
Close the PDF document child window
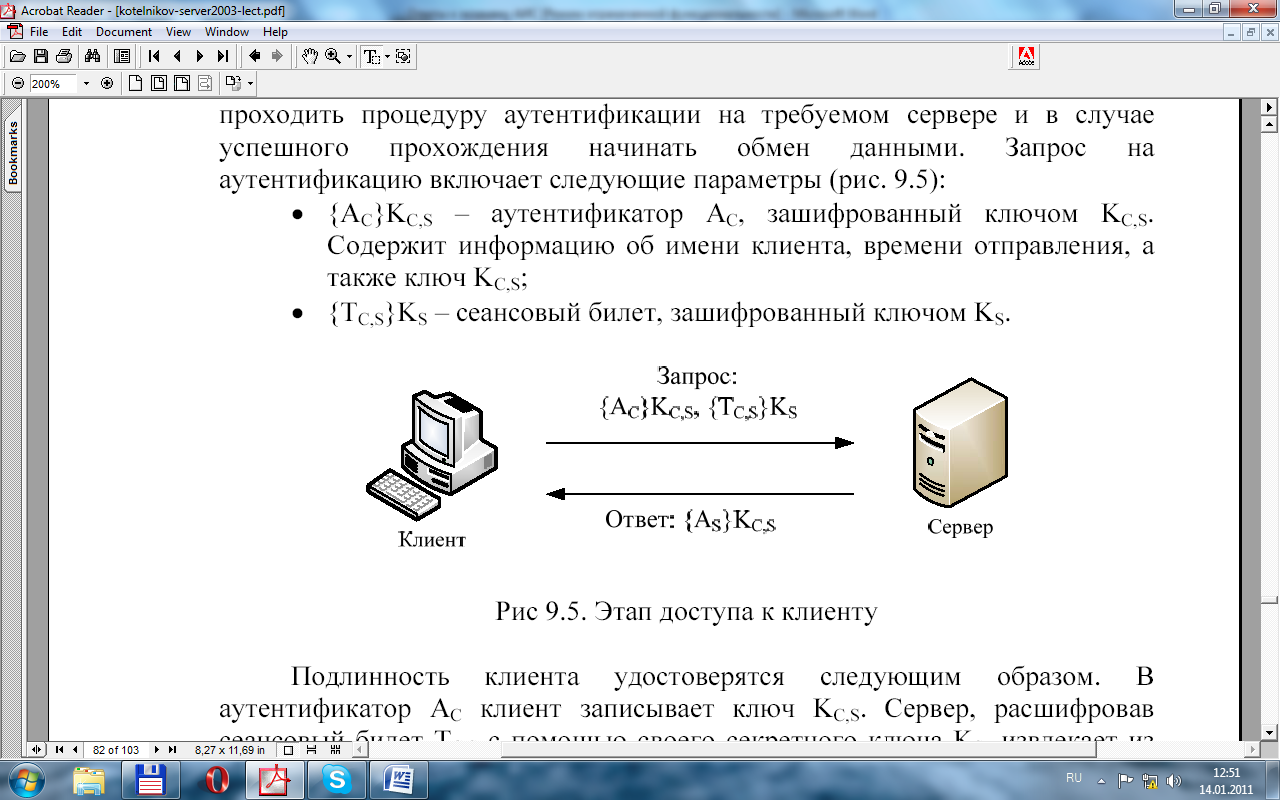[1268, 32]
